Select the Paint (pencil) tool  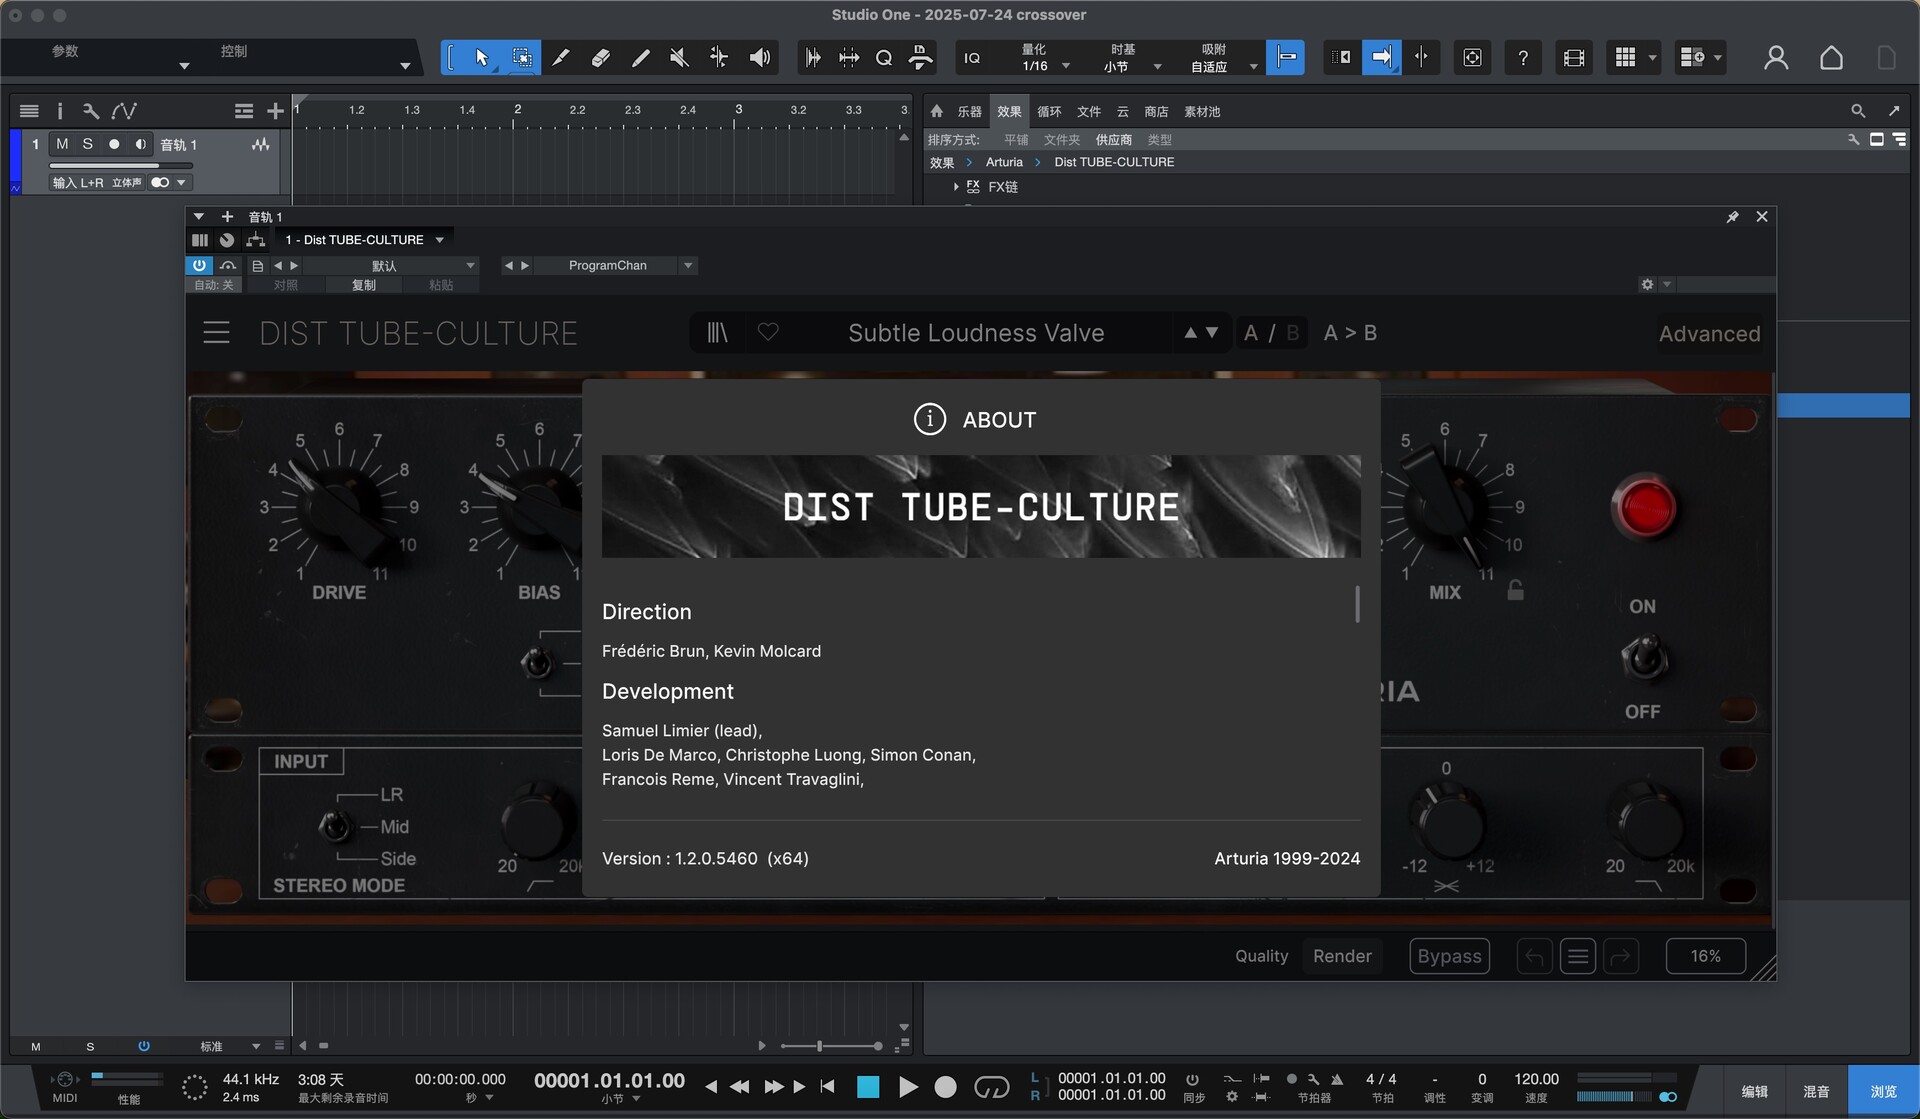(x=640, y=57)
